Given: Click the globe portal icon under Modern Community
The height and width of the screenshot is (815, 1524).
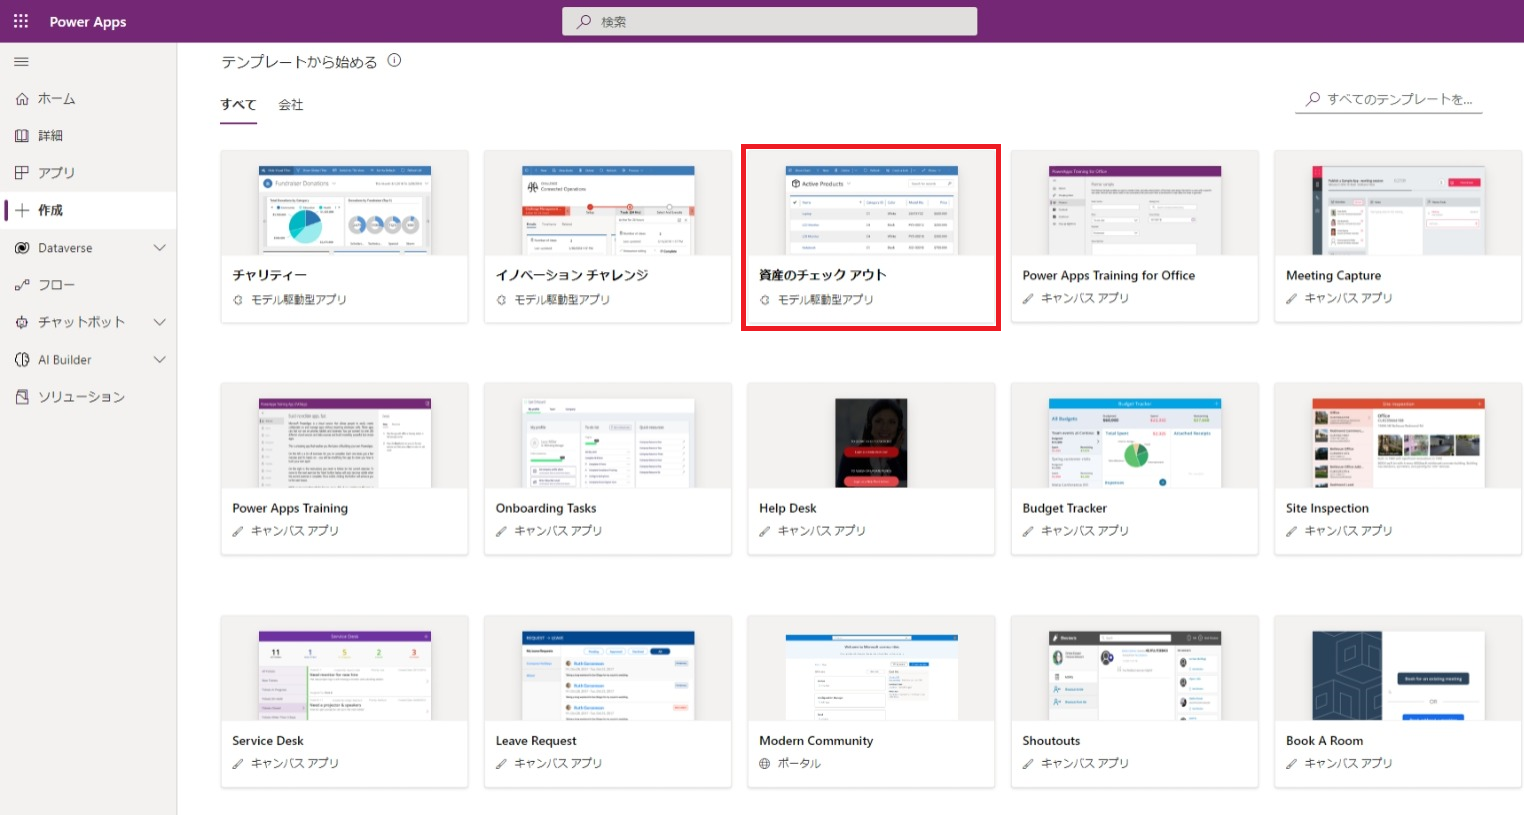Looking at the screenshot, I should tap(765, 764).
